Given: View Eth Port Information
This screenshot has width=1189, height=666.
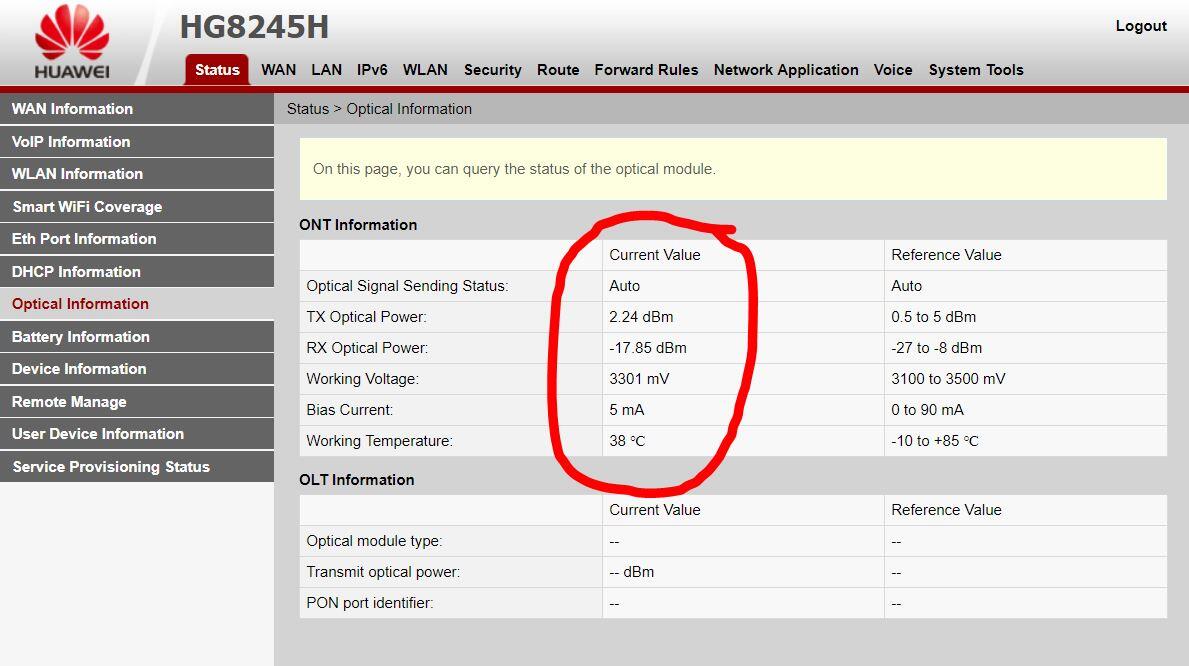Looking at the screenshot, I should tap(136, 239).
